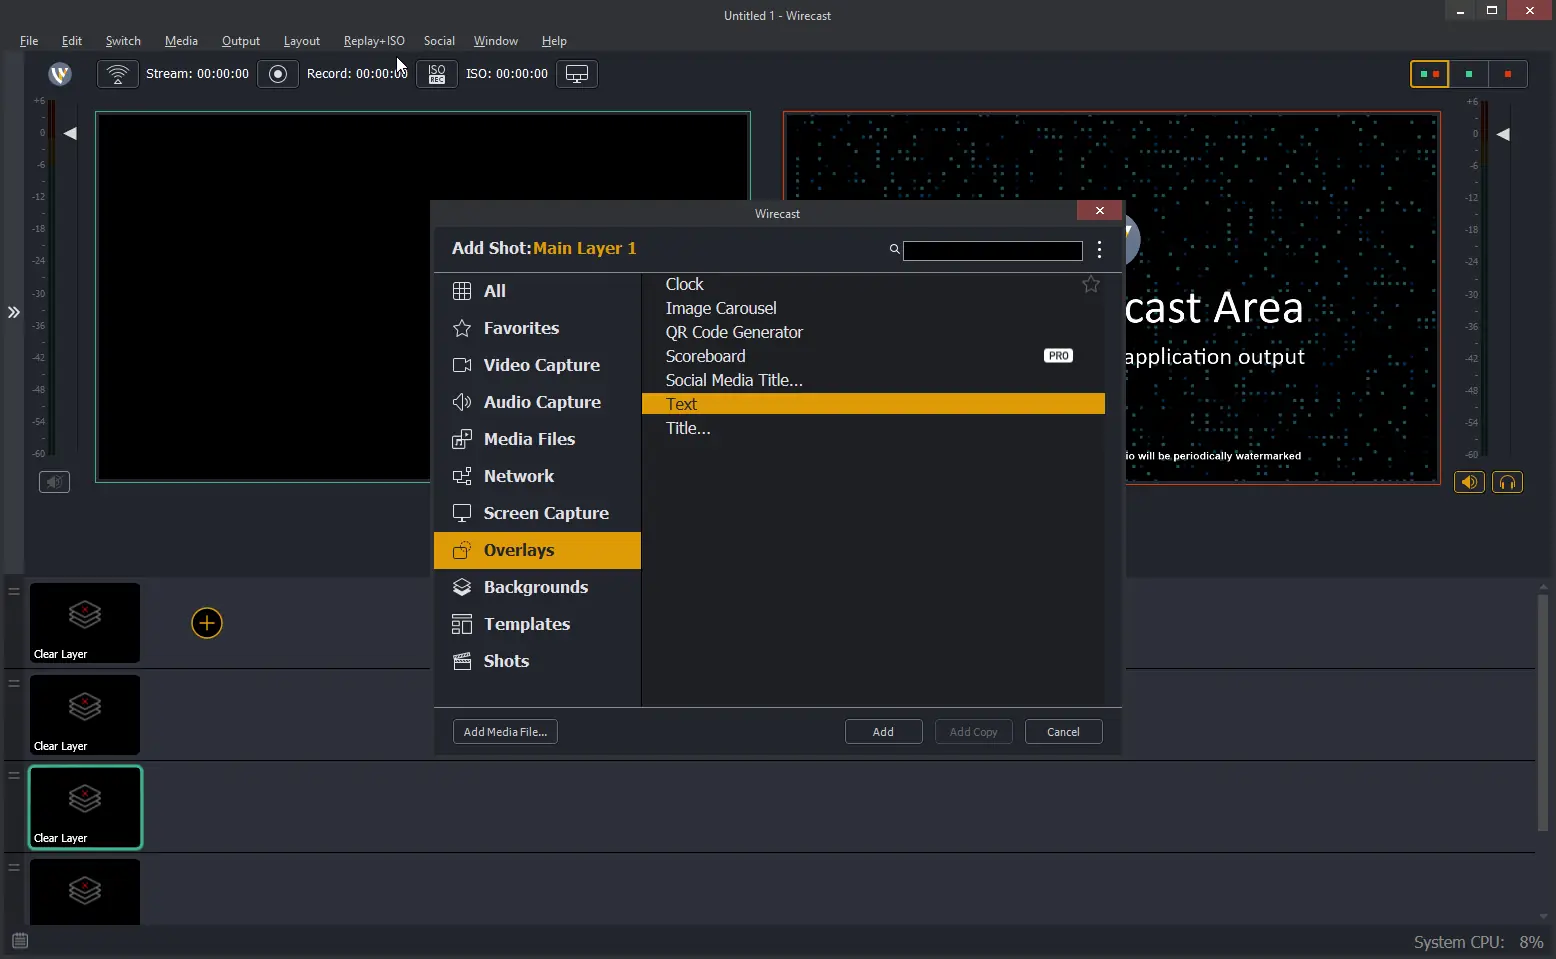Toggle headphone monitoring icon
The height and width of the screenshot is (959, 1556).
tap(1507, 482)
